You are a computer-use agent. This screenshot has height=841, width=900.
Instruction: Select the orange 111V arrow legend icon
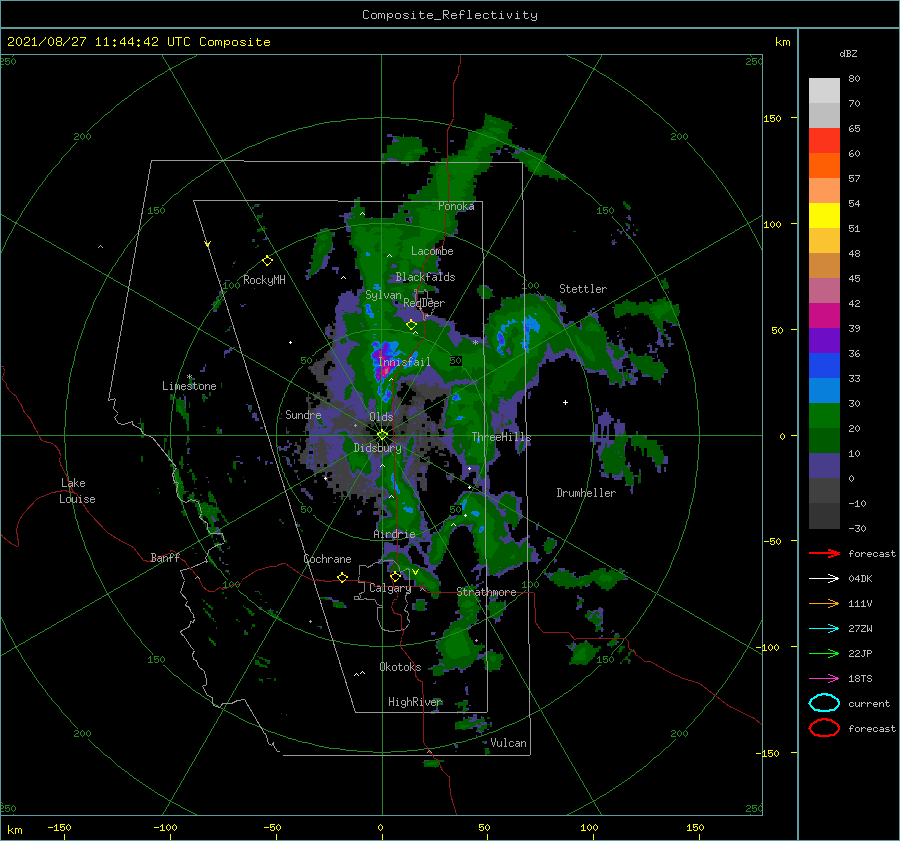pos(824,603)
